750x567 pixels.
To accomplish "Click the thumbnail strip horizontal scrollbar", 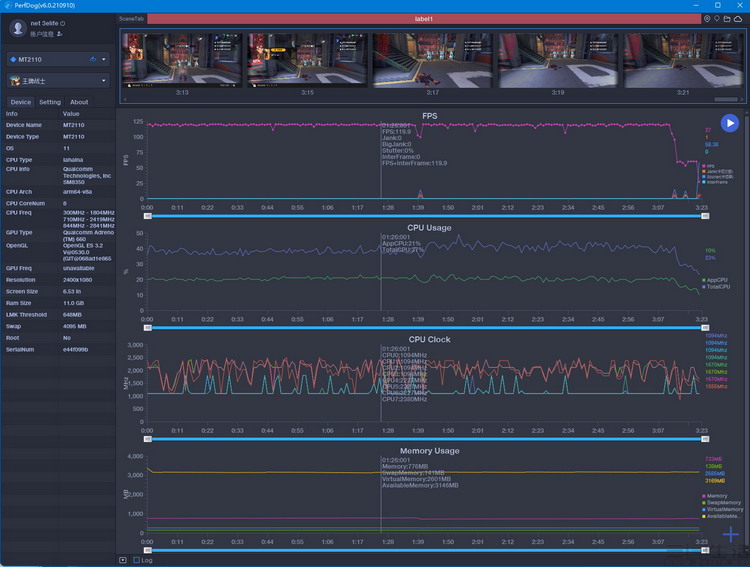I will coord(726,100).
